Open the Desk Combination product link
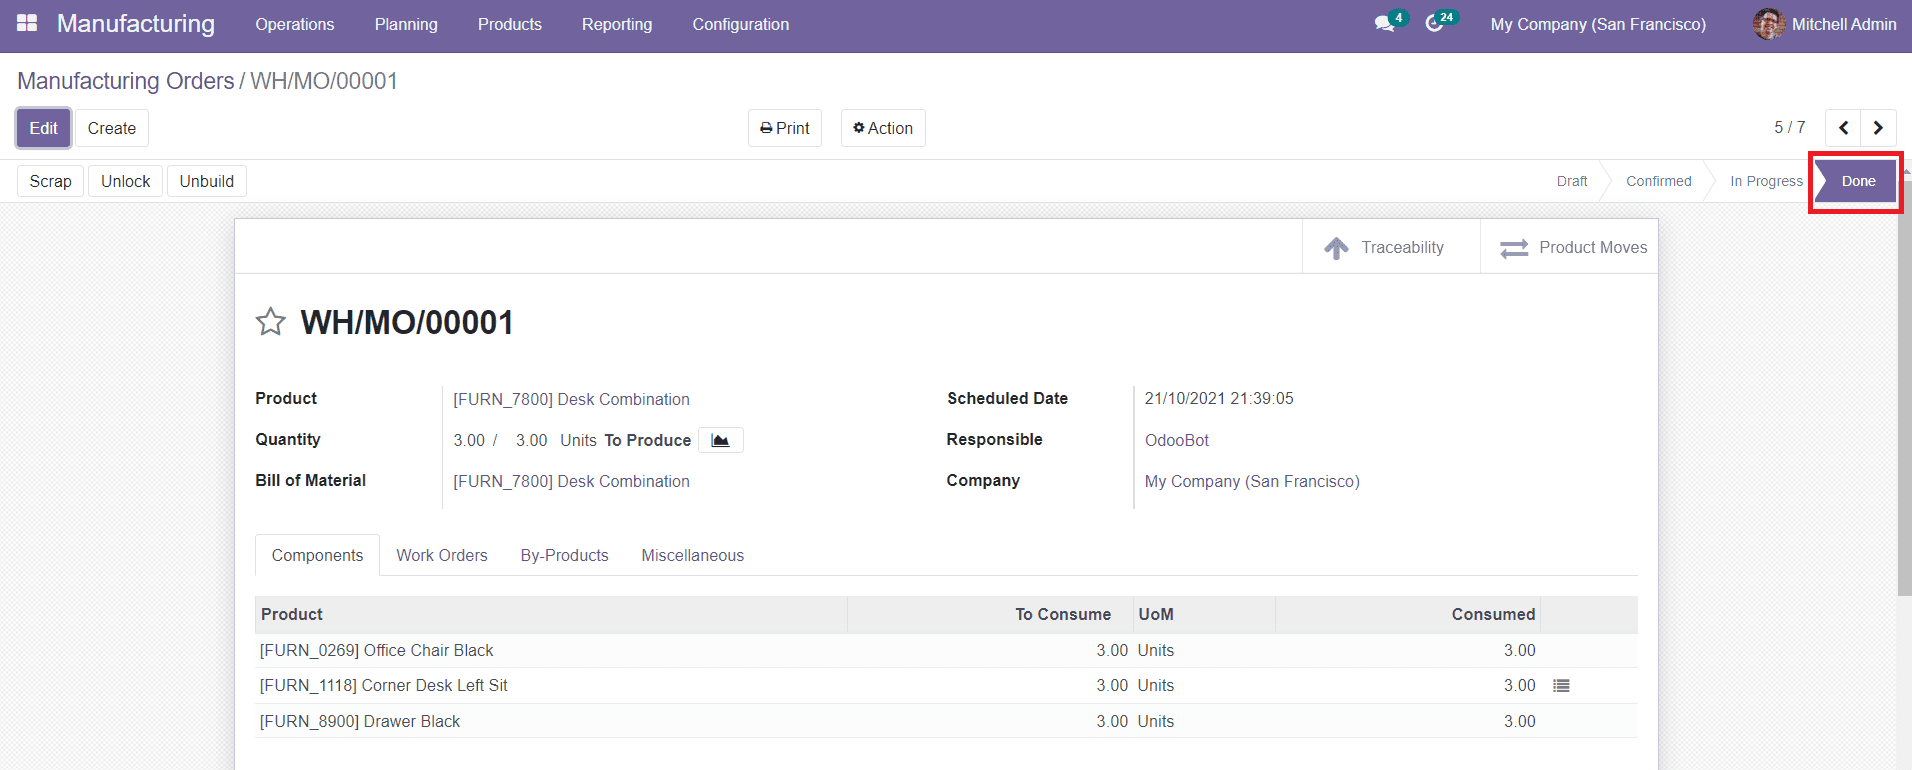 (x=571, y=399)
